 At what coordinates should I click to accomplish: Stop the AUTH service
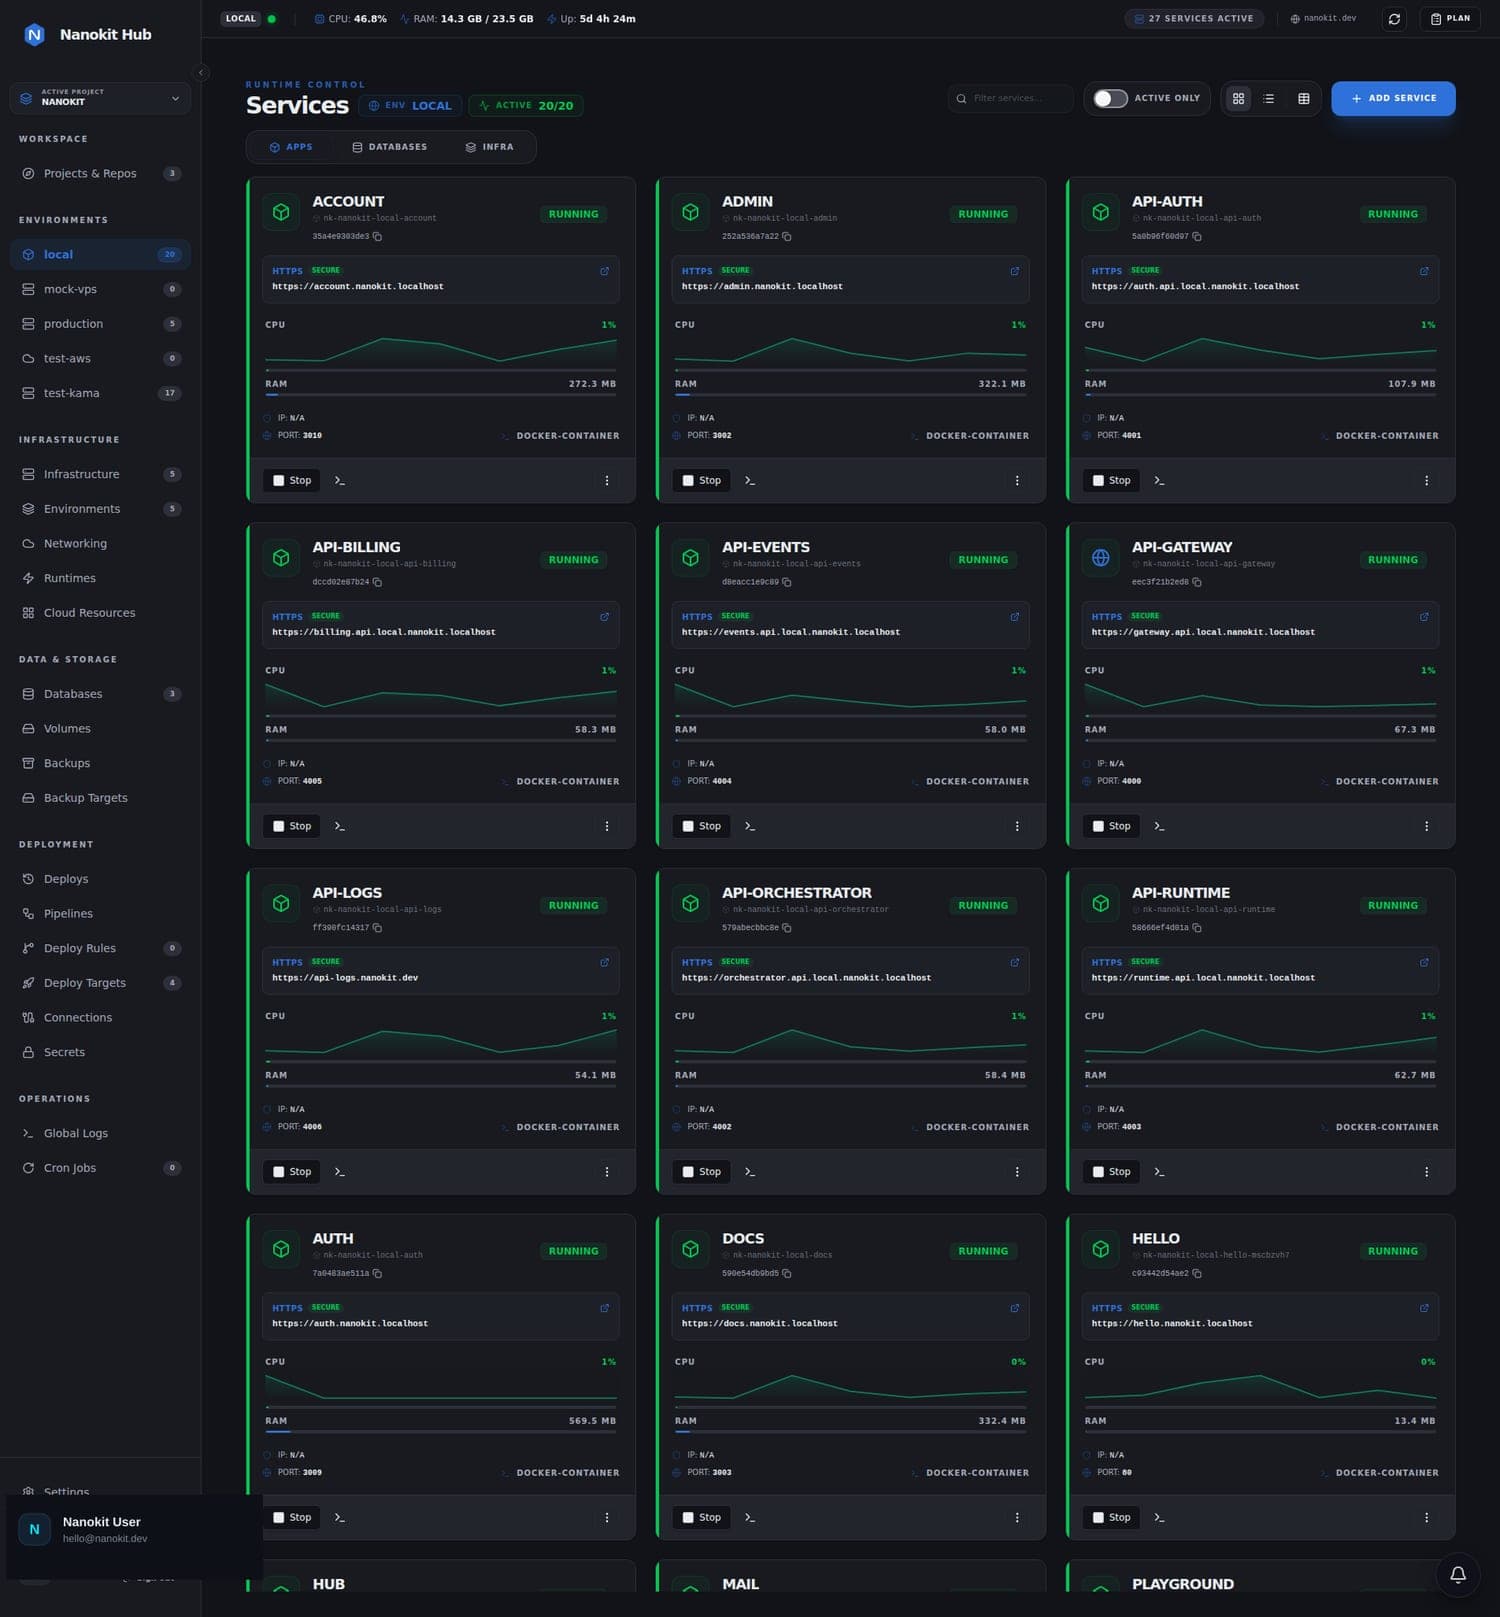pyautogui.click(x=292, y=1518)
